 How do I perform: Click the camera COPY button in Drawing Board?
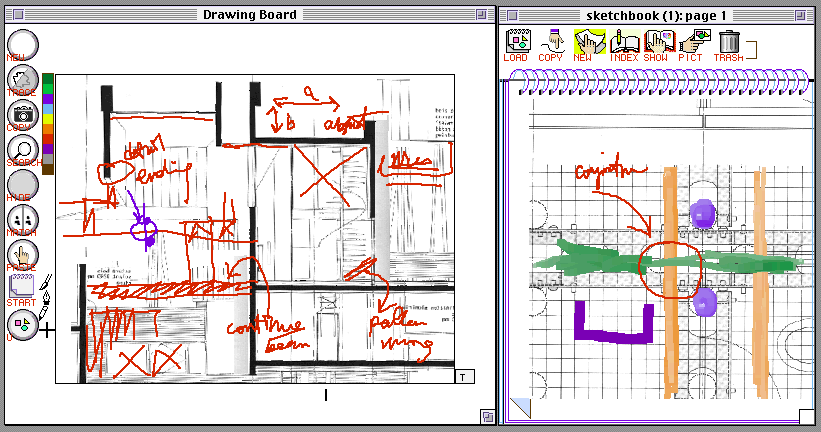click(x=23, y=115)
